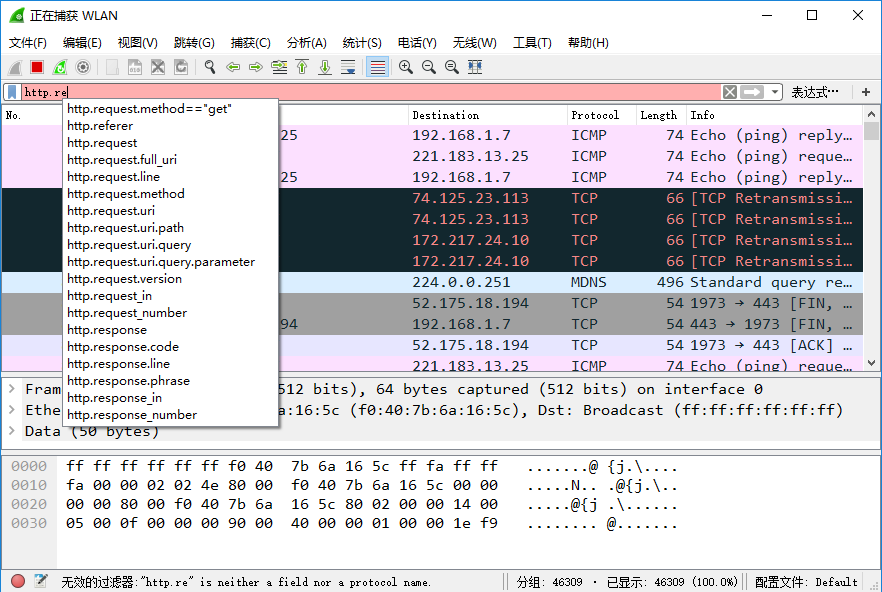882x592 pixels.
Task: Toggle packet list colorization
Action: tap(377, 68)
